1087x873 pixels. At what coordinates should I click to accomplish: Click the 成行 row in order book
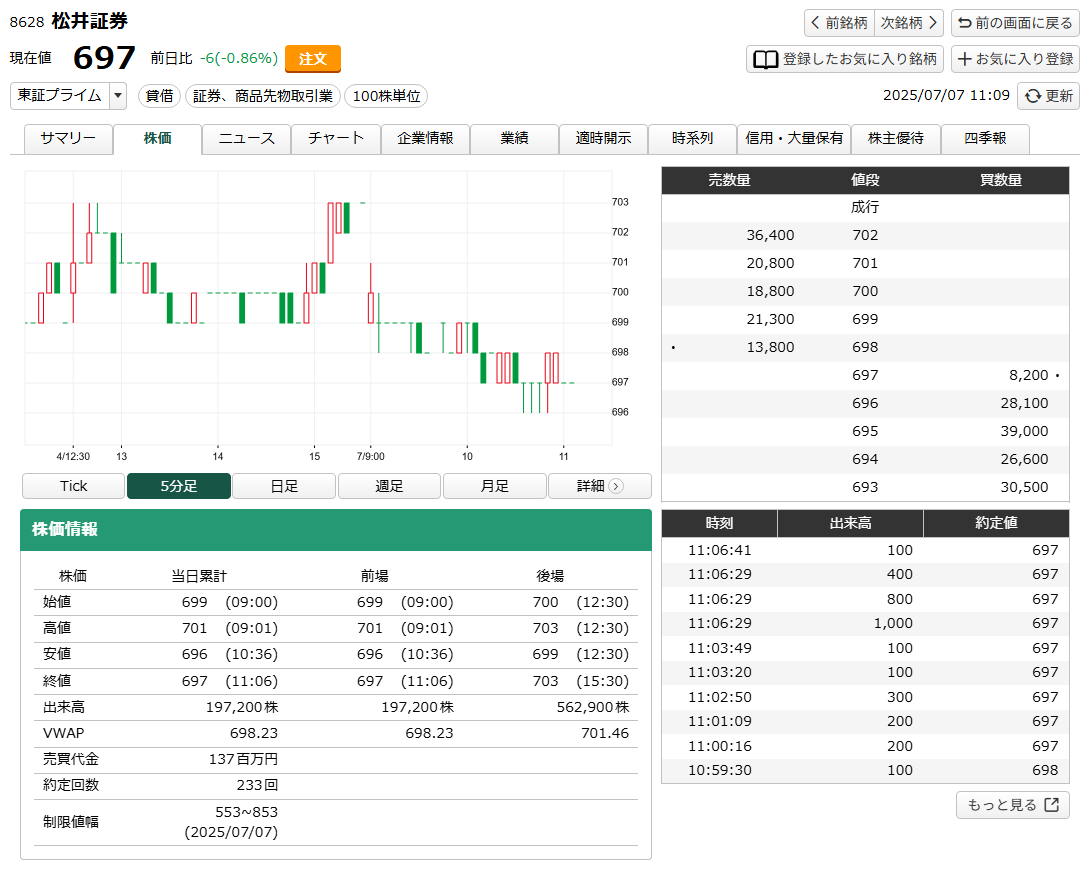coord(865,207)
